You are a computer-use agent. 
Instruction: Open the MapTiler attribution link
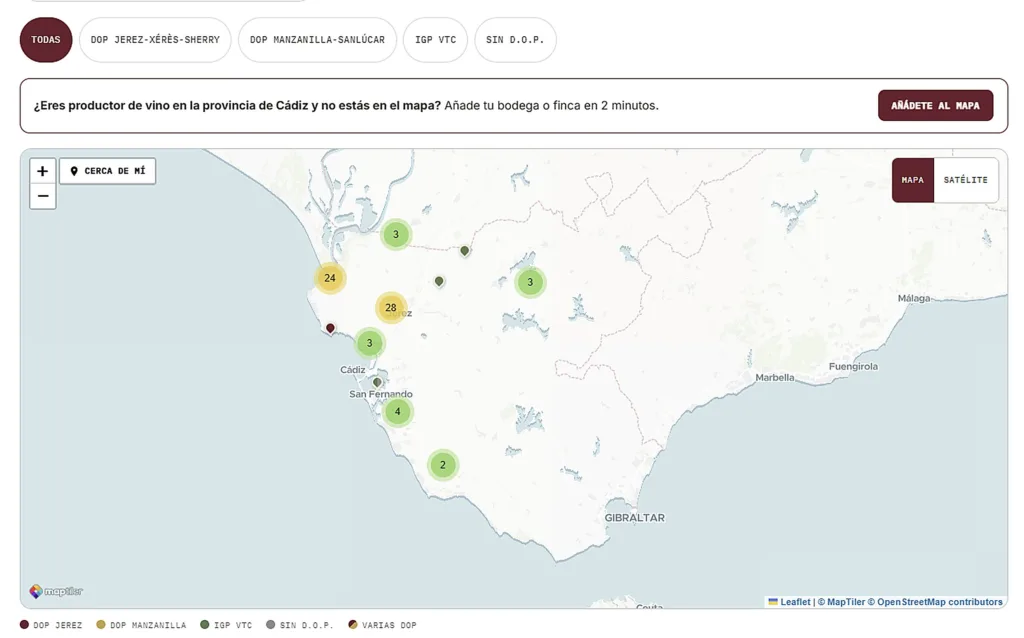coord(841,602)
